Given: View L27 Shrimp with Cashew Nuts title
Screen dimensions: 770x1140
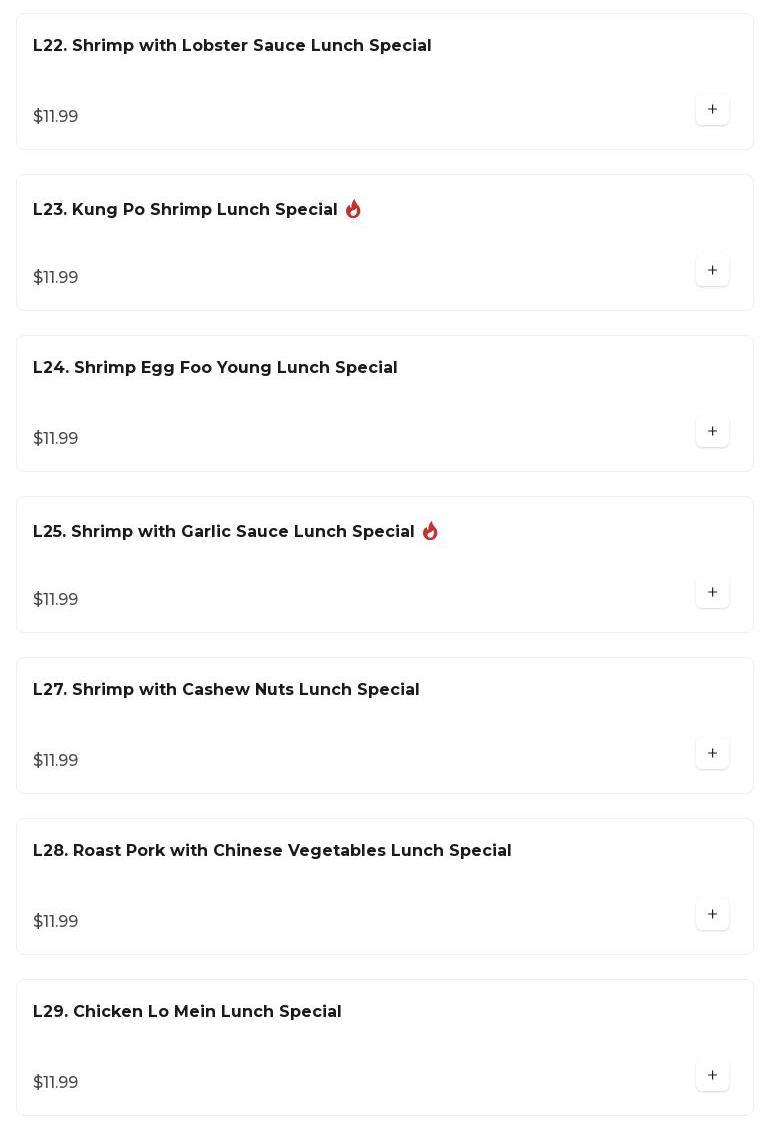Looking at the screenshot, I should point(226,690).
